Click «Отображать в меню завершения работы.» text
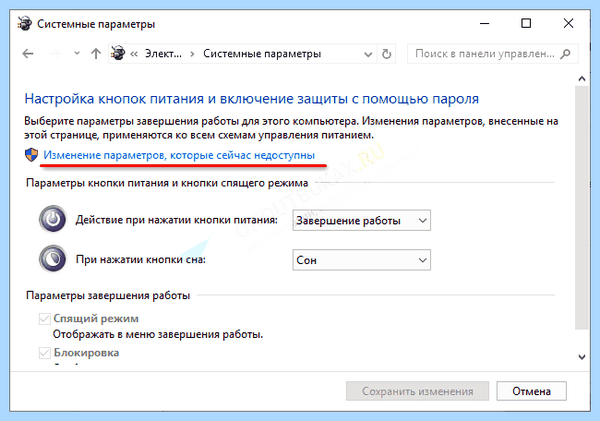600x421 pixels. 158,335
